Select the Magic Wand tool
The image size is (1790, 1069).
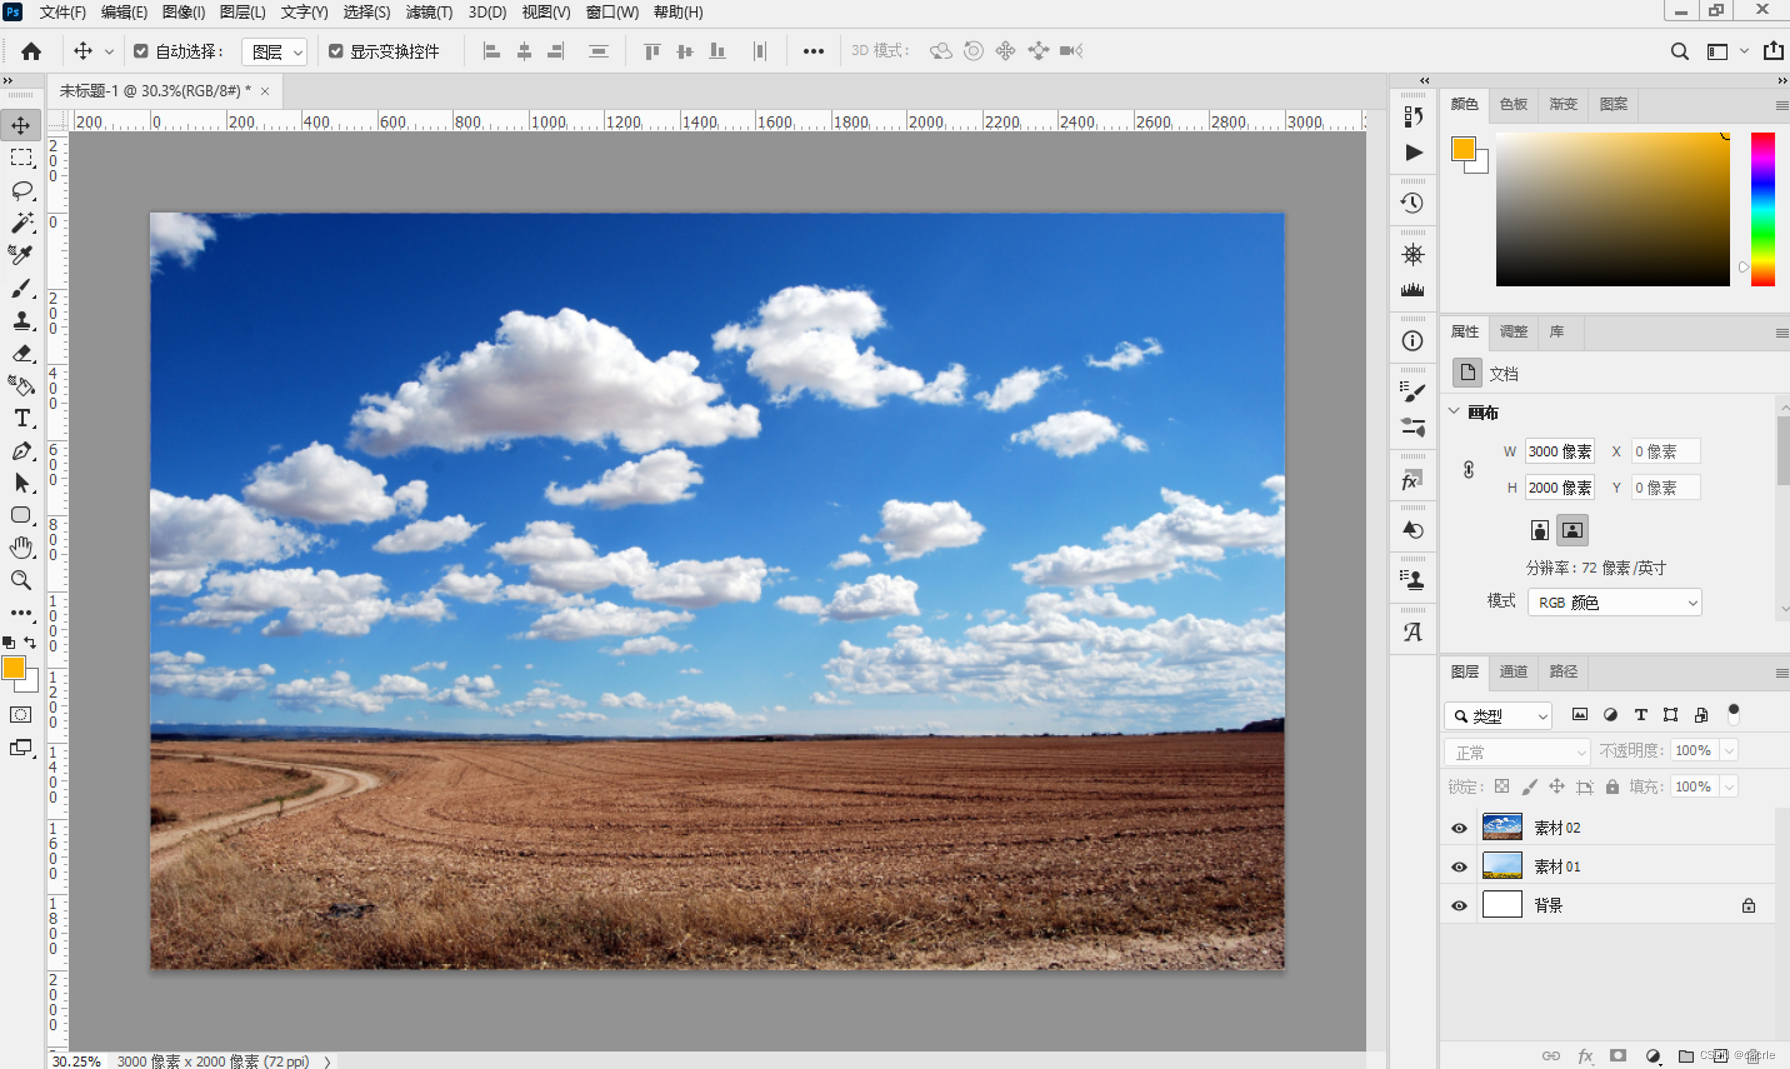point(21,222)
